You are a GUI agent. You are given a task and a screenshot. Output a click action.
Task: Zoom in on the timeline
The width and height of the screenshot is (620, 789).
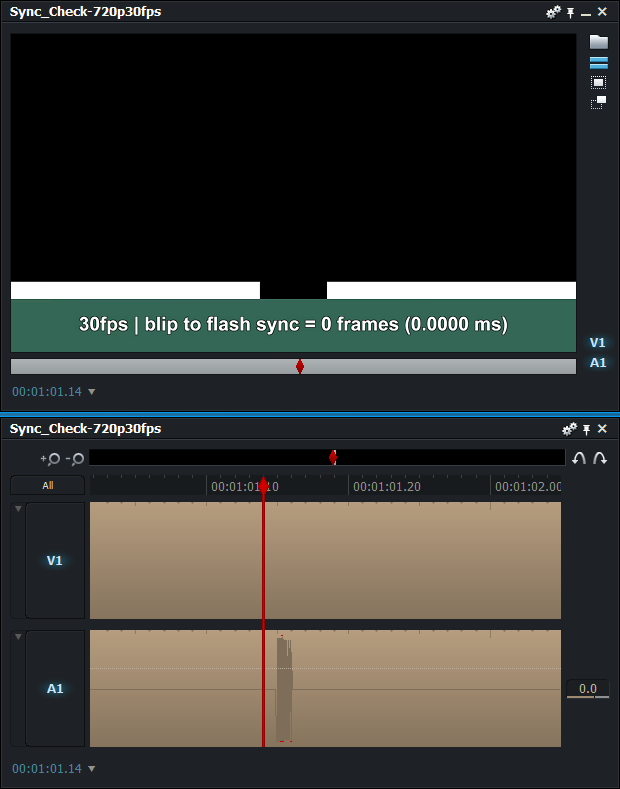pos(50,458)
